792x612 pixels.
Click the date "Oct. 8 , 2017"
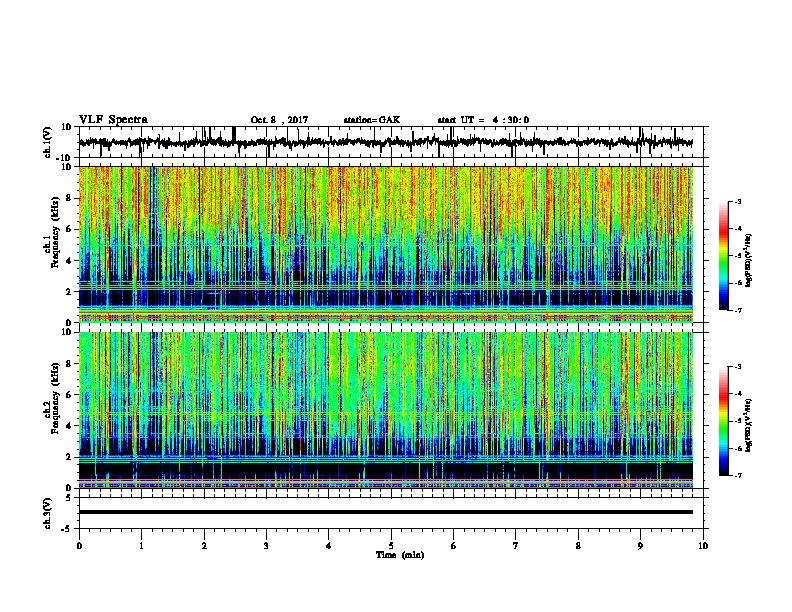tap(279, 120)
